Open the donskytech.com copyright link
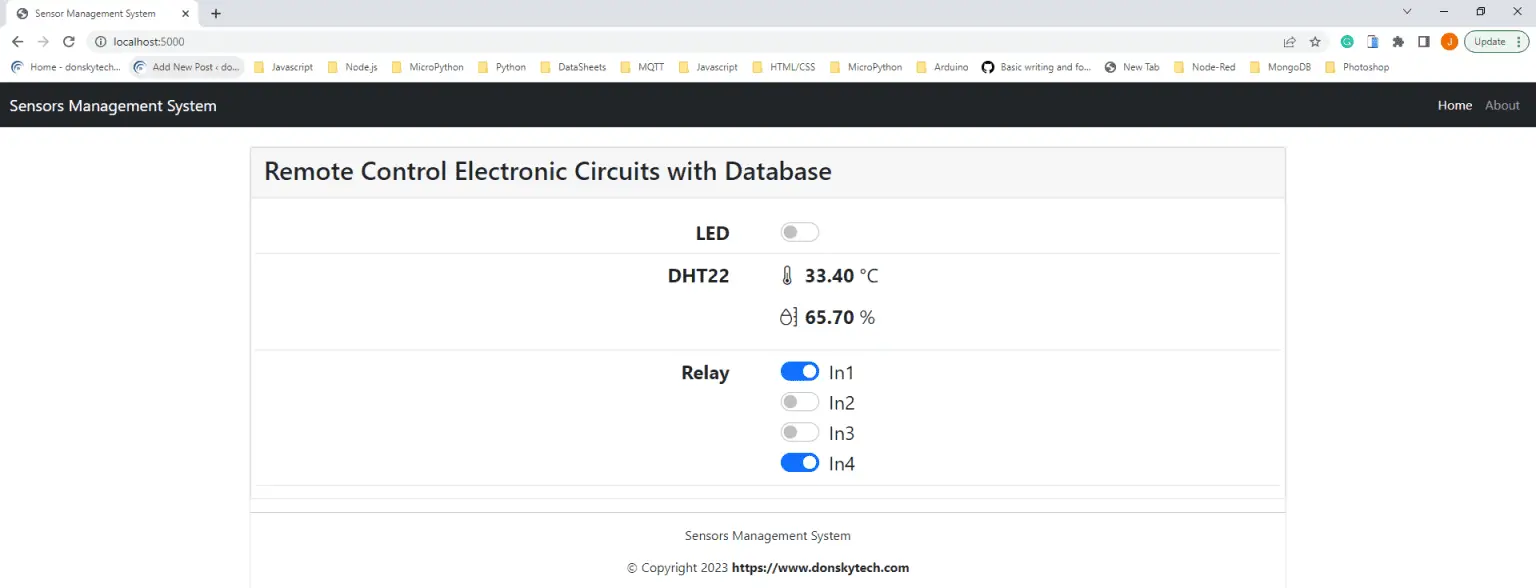Viewport: 1536px width, 588px height. click(820, 567)
